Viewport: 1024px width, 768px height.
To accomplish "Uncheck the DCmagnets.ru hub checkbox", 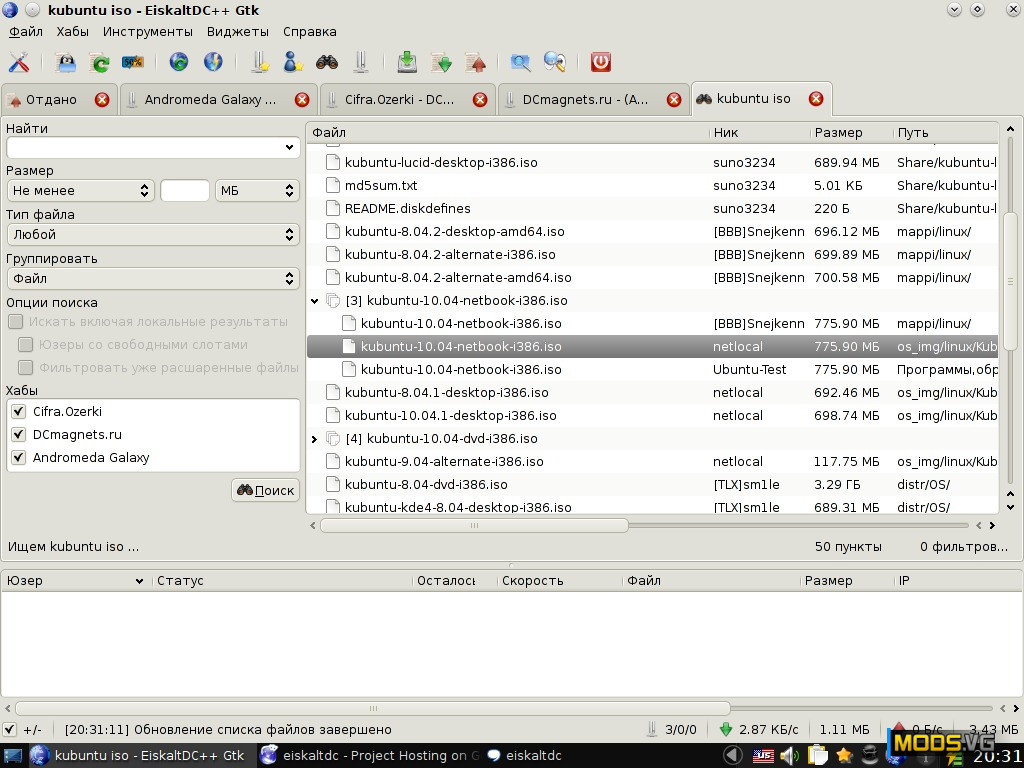I will (x=18, y=434).
